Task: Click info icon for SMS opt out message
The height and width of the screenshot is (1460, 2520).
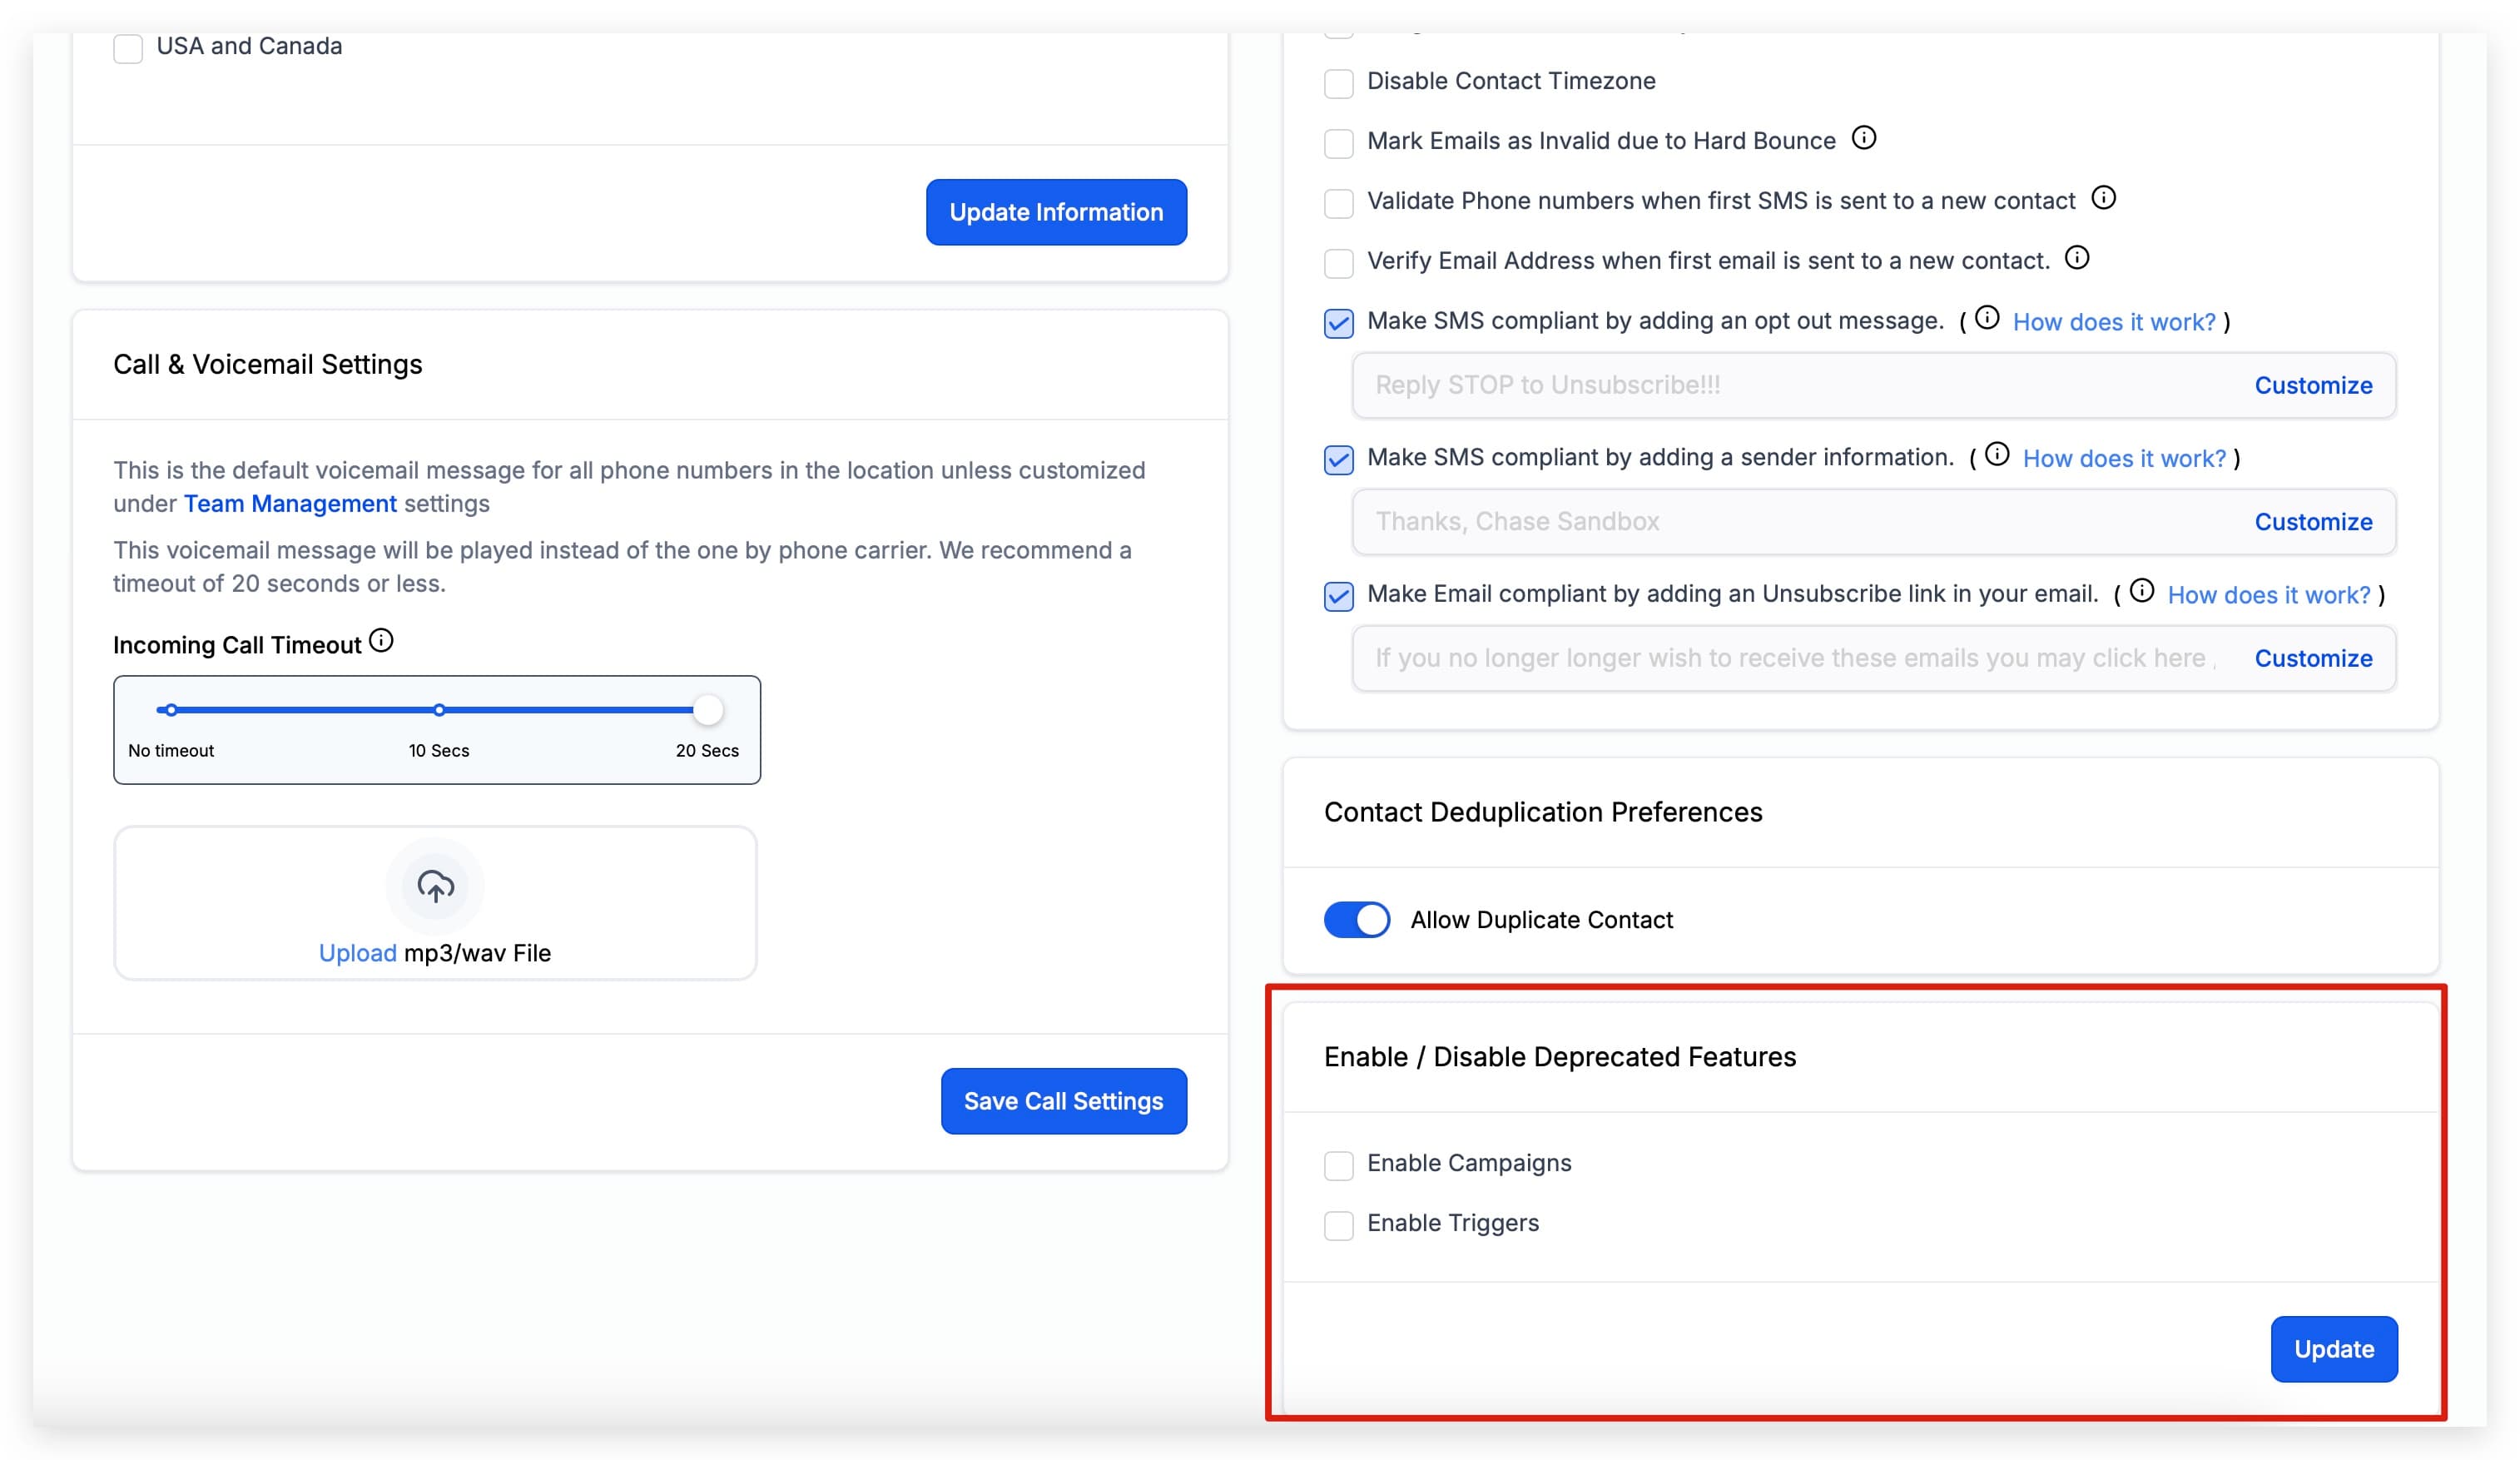Action: point(1987,318)
